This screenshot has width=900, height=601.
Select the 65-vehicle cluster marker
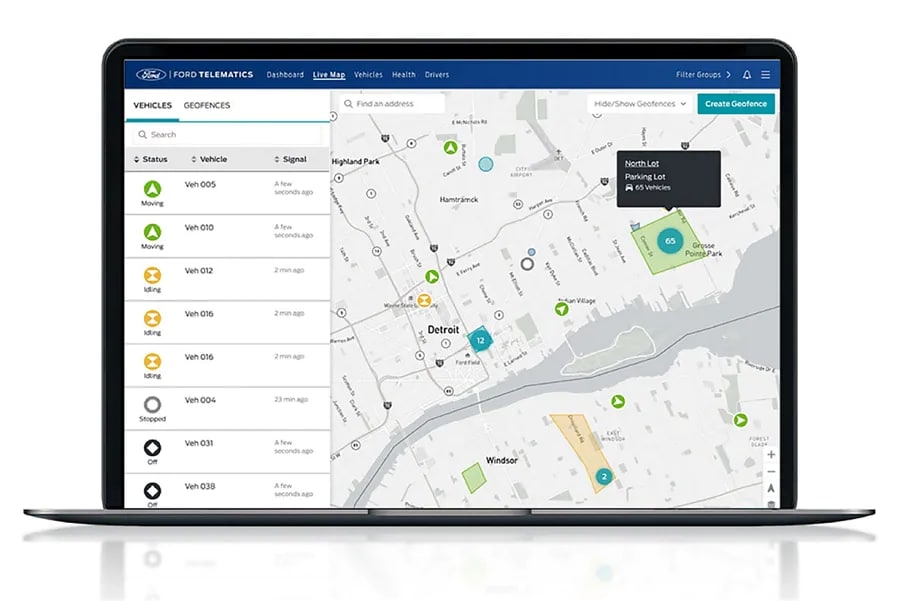coord(670,241)
